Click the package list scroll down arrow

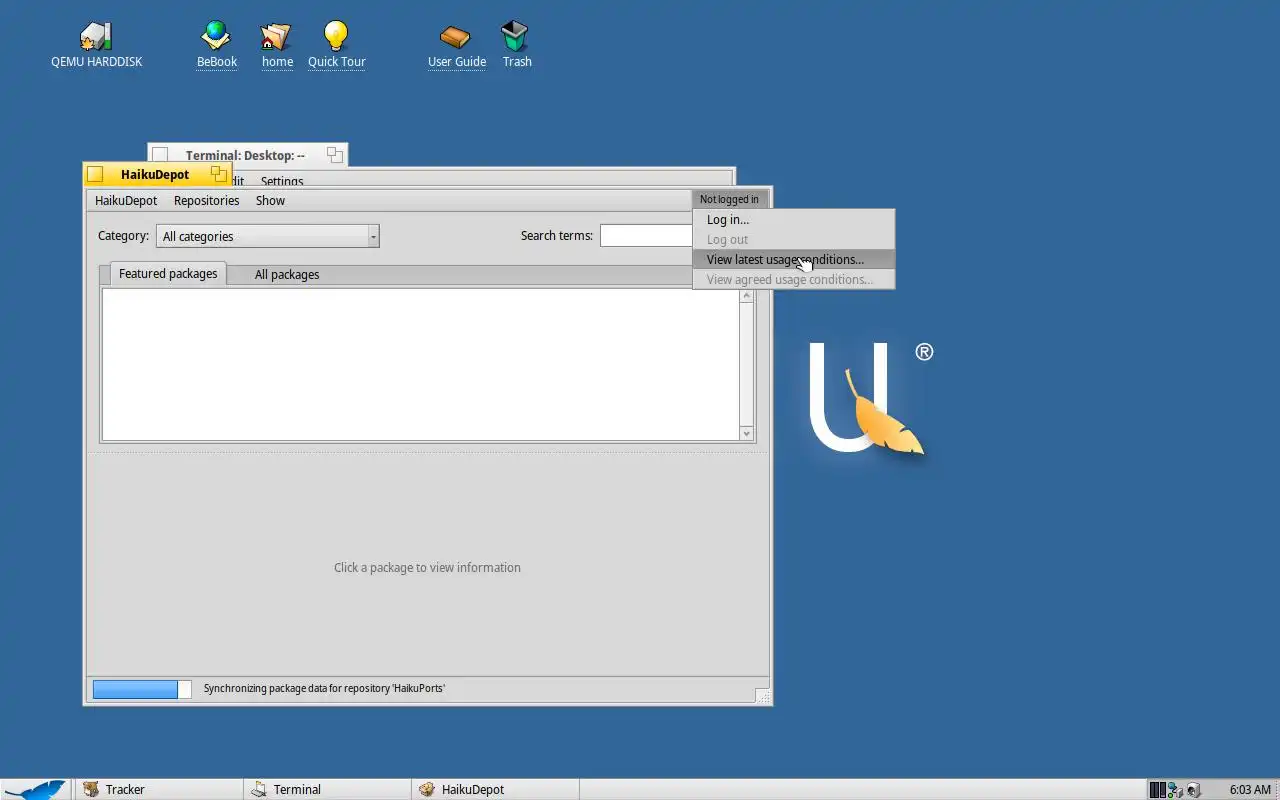[746, 433]
